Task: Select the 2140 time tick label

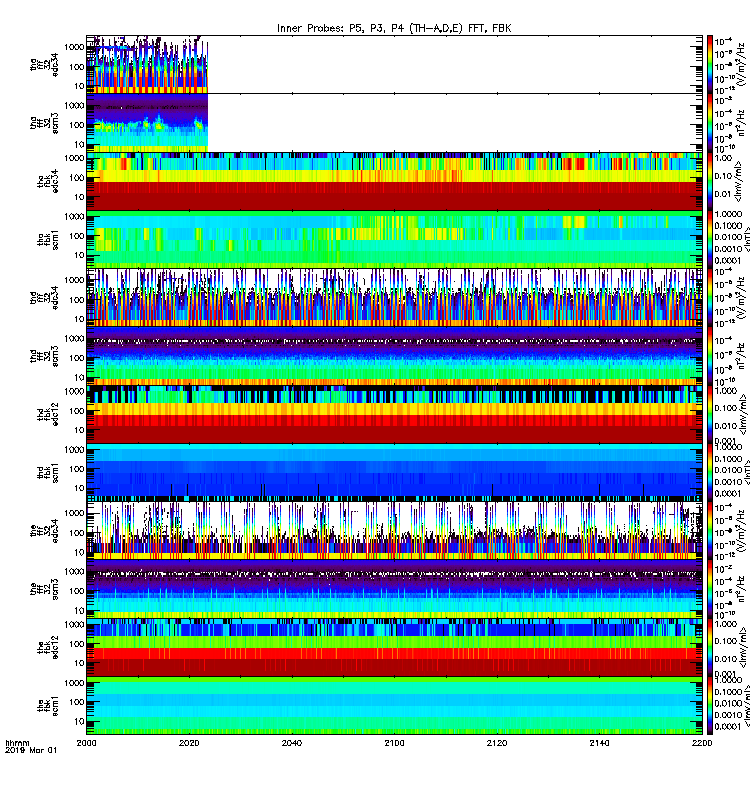Action: 599,743
